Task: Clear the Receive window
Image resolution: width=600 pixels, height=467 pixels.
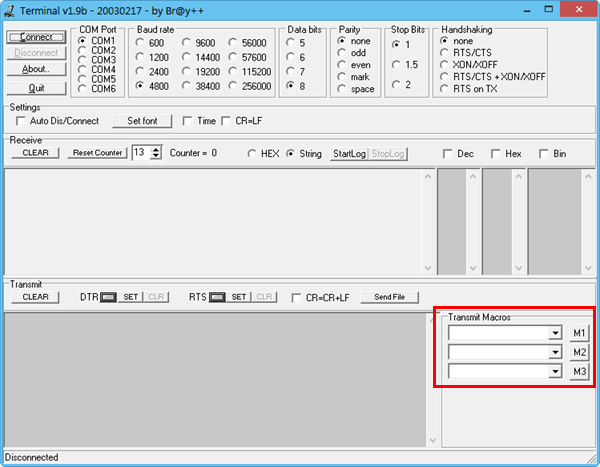Action: [35, 153]
